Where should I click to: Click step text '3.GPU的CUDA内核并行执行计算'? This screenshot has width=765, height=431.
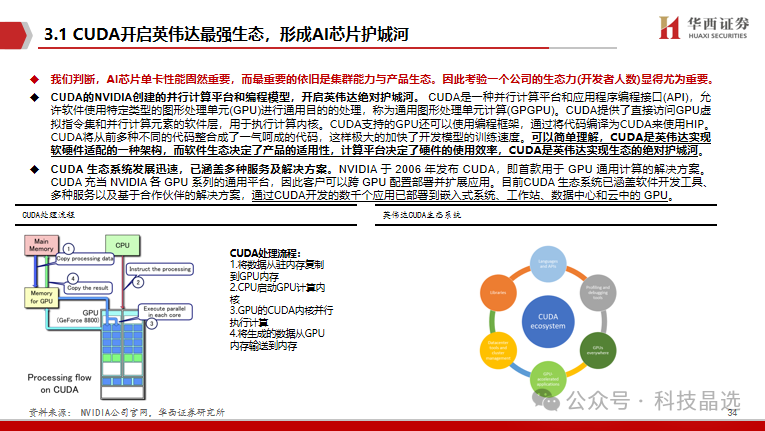point(282,316)
